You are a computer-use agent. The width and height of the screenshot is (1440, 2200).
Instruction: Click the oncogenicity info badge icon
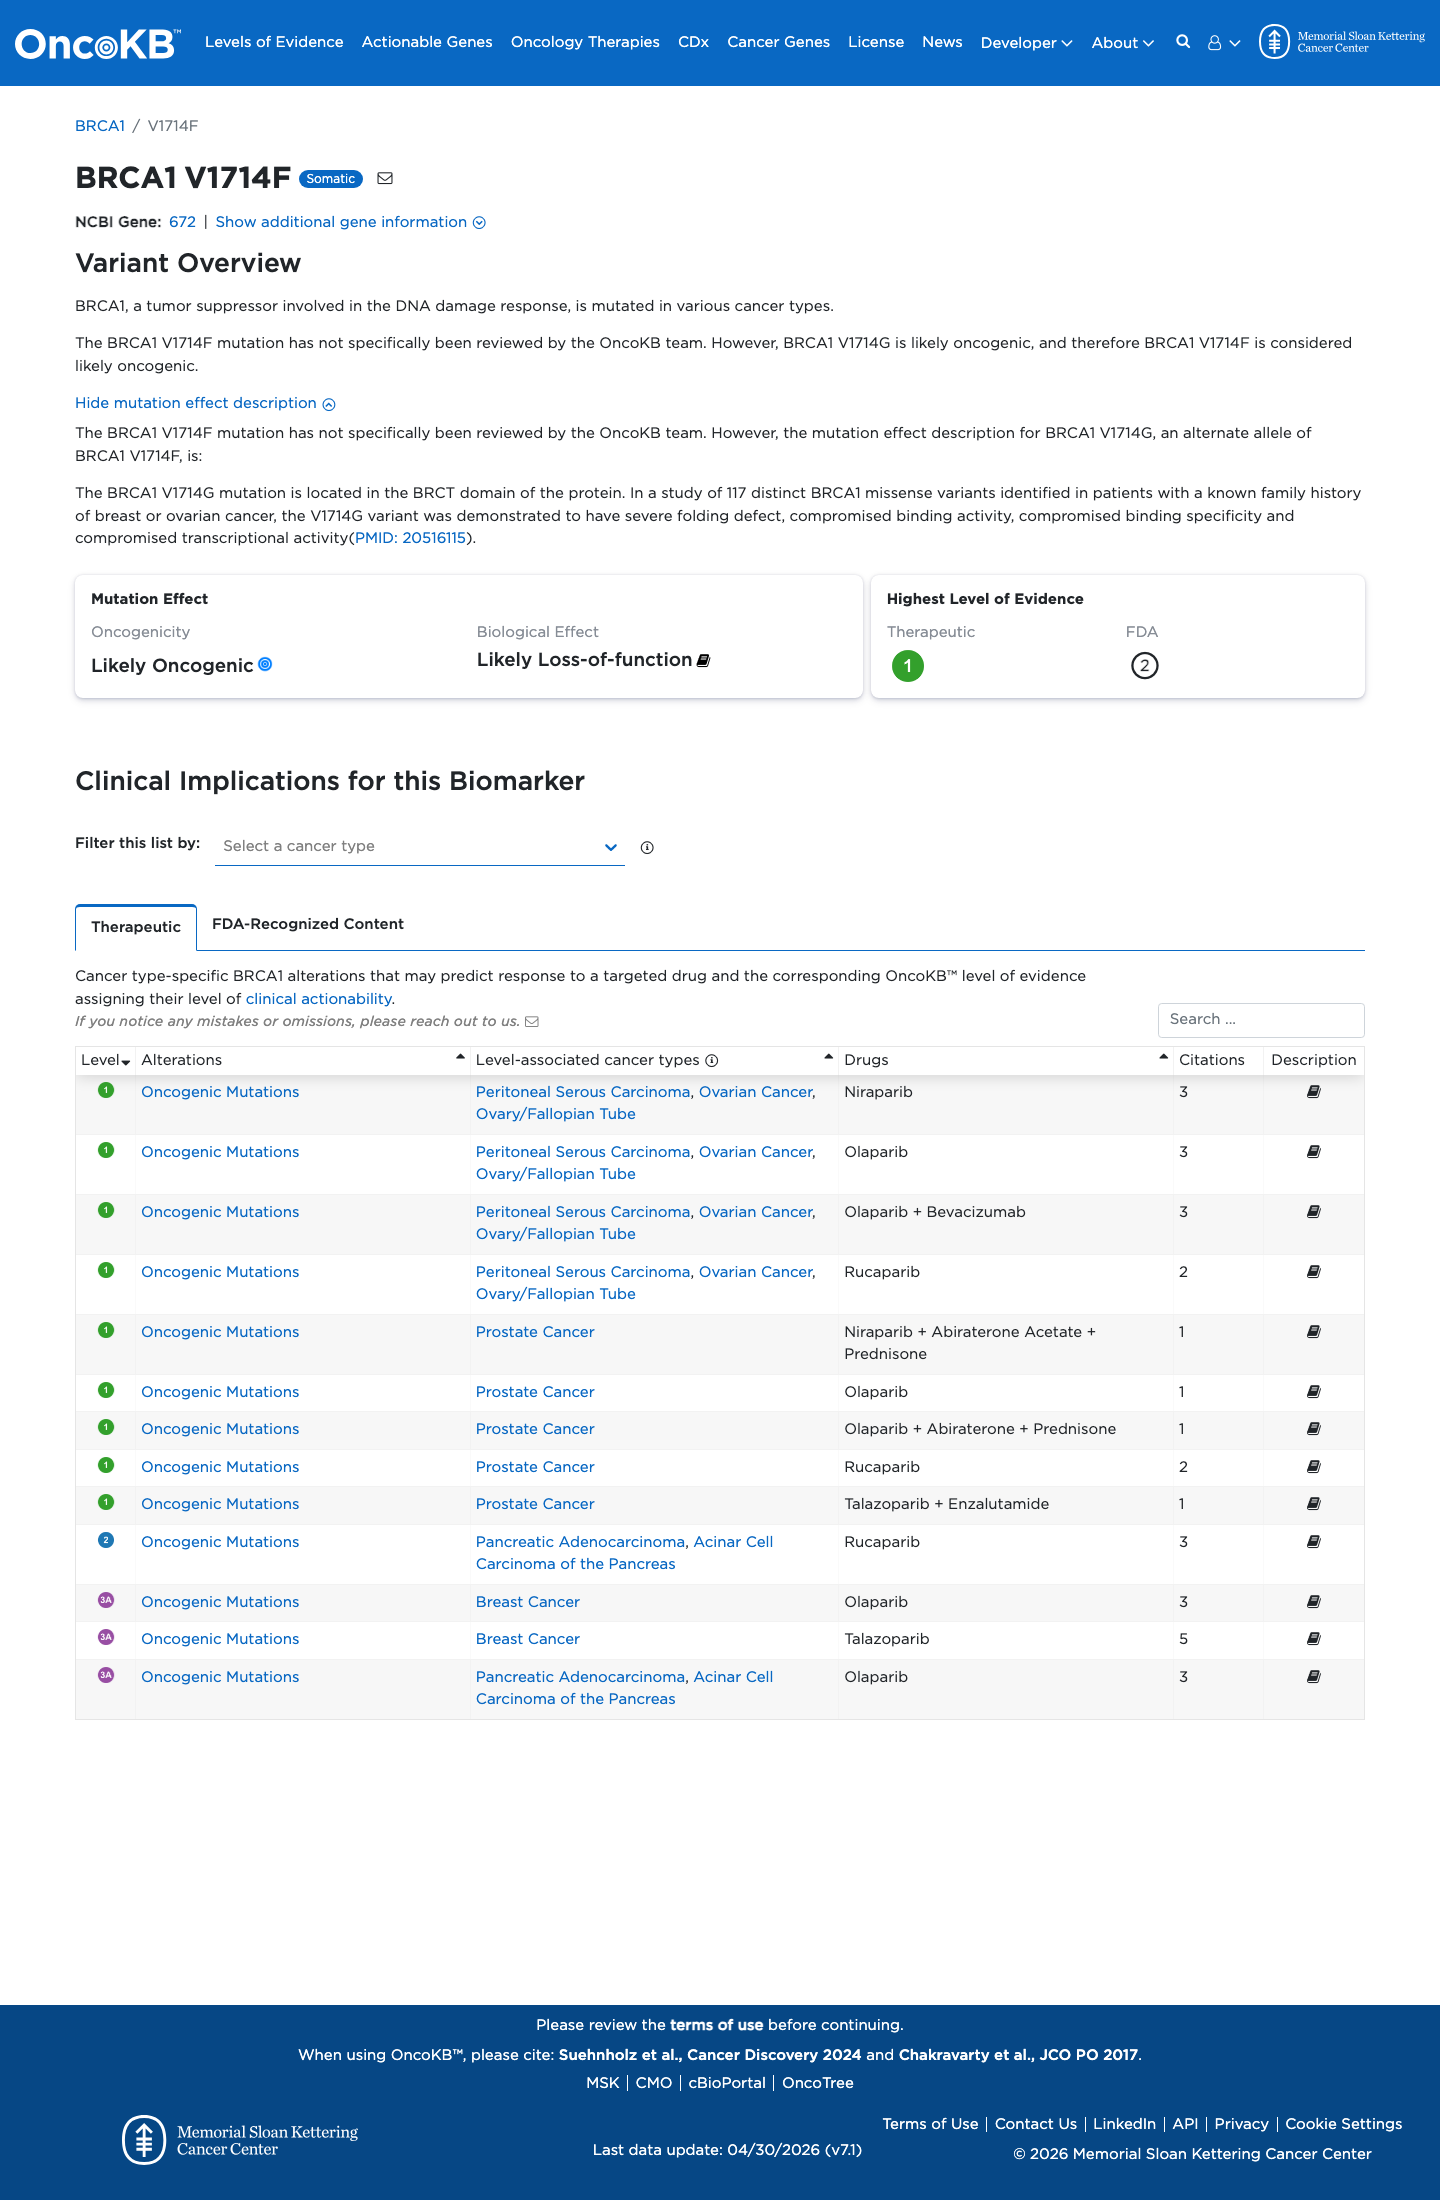click(x=265, y=664)
